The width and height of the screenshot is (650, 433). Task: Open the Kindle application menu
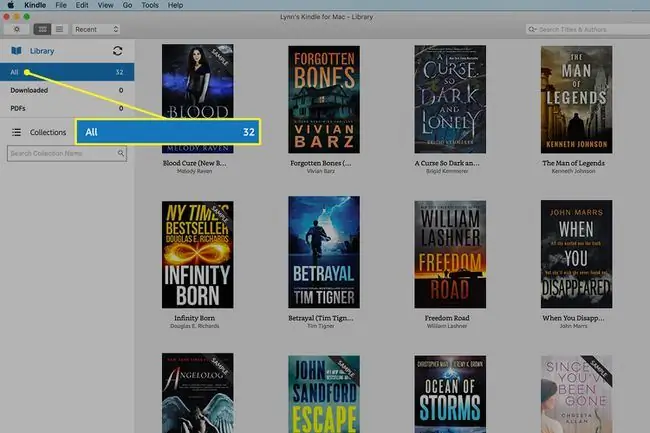click(x=35, y=5)
